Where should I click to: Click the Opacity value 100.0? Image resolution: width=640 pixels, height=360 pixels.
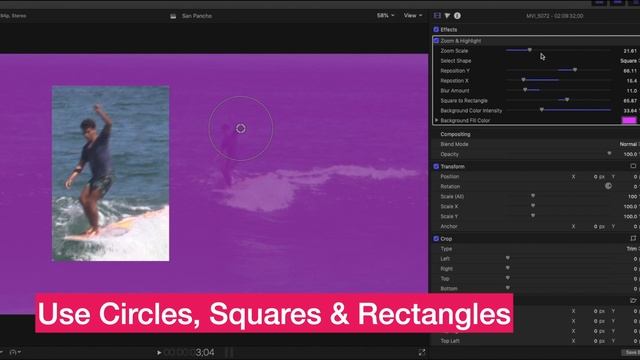click(x=631, y=154)
